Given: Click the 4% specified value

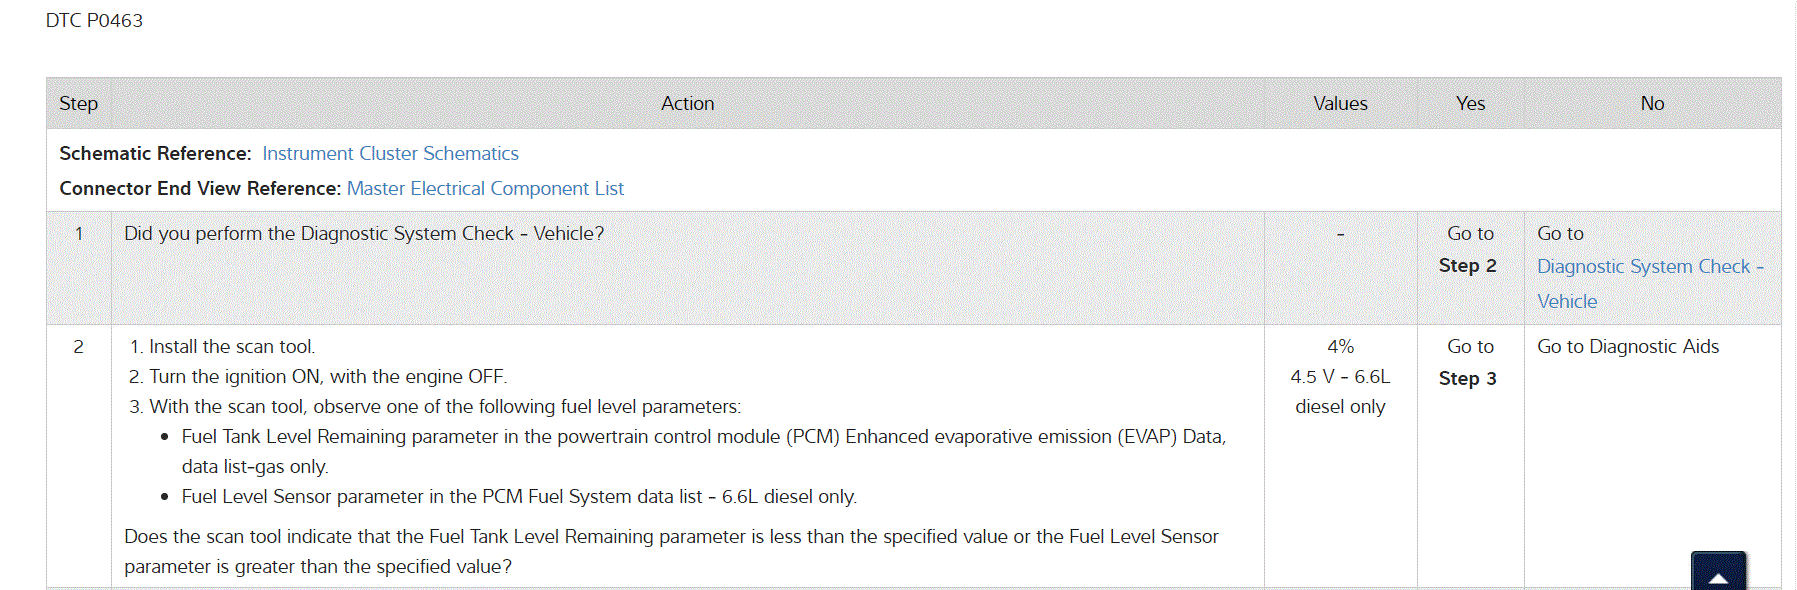Looking at the screenshot, I should click(1340, 347).
